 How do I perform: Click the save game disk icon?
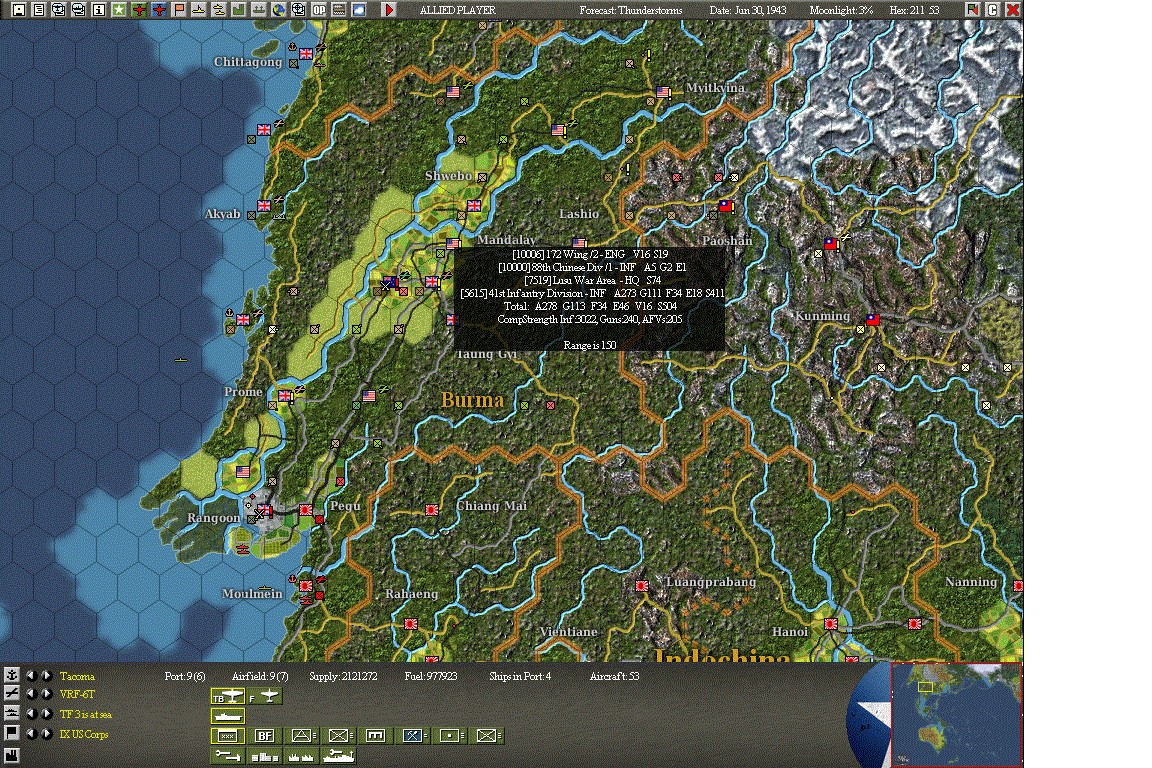click(x=18, y=10)
